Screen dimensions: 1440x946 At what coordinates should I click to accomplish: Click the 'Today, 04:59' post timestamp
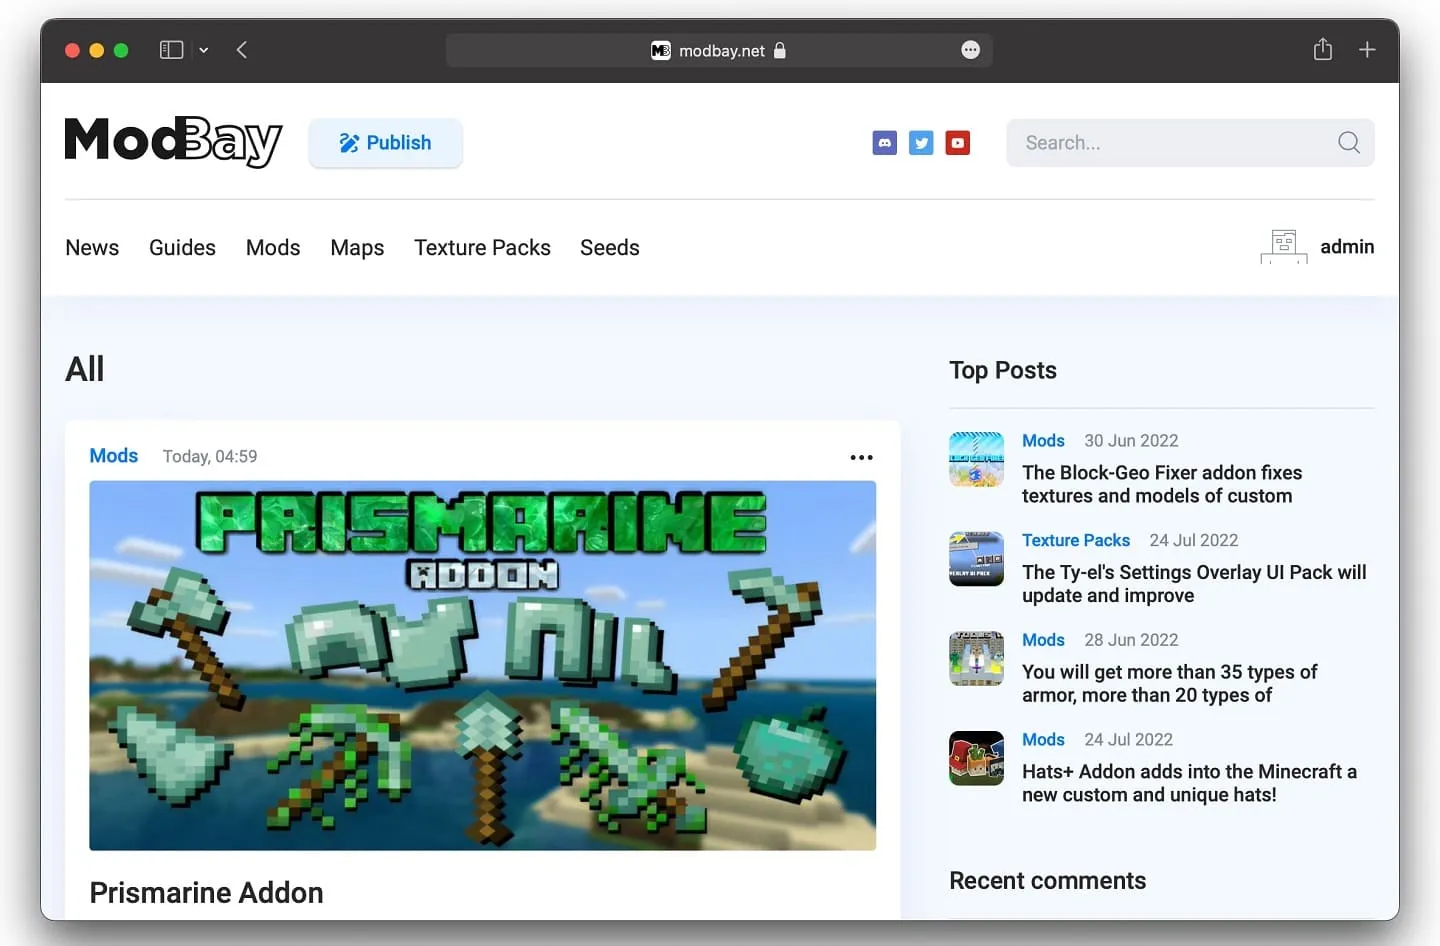210,456
